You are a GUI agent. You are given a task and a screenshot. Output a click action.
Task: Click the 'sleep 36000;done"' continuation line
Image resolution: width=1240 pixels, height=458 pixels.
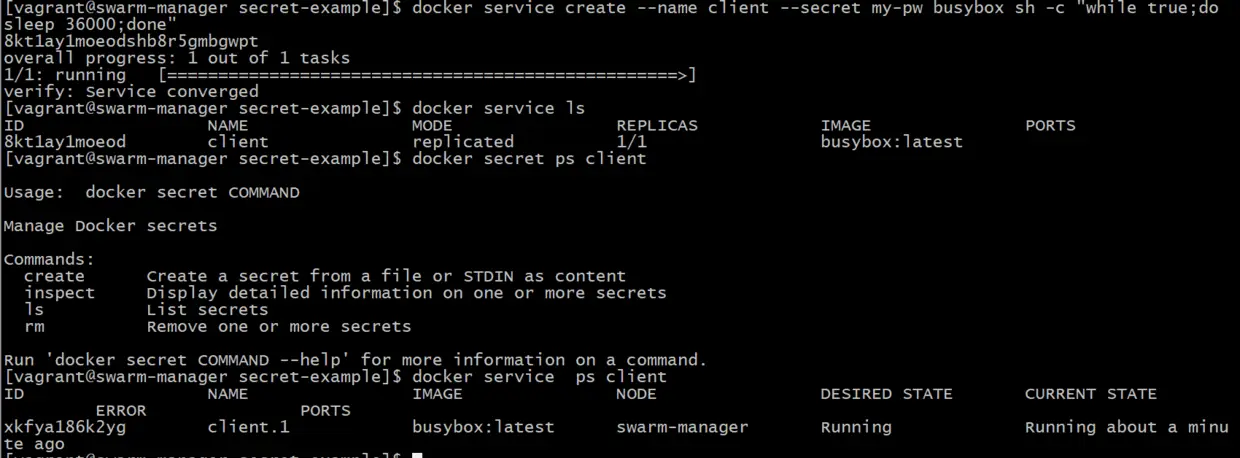(x=90, y=25)
